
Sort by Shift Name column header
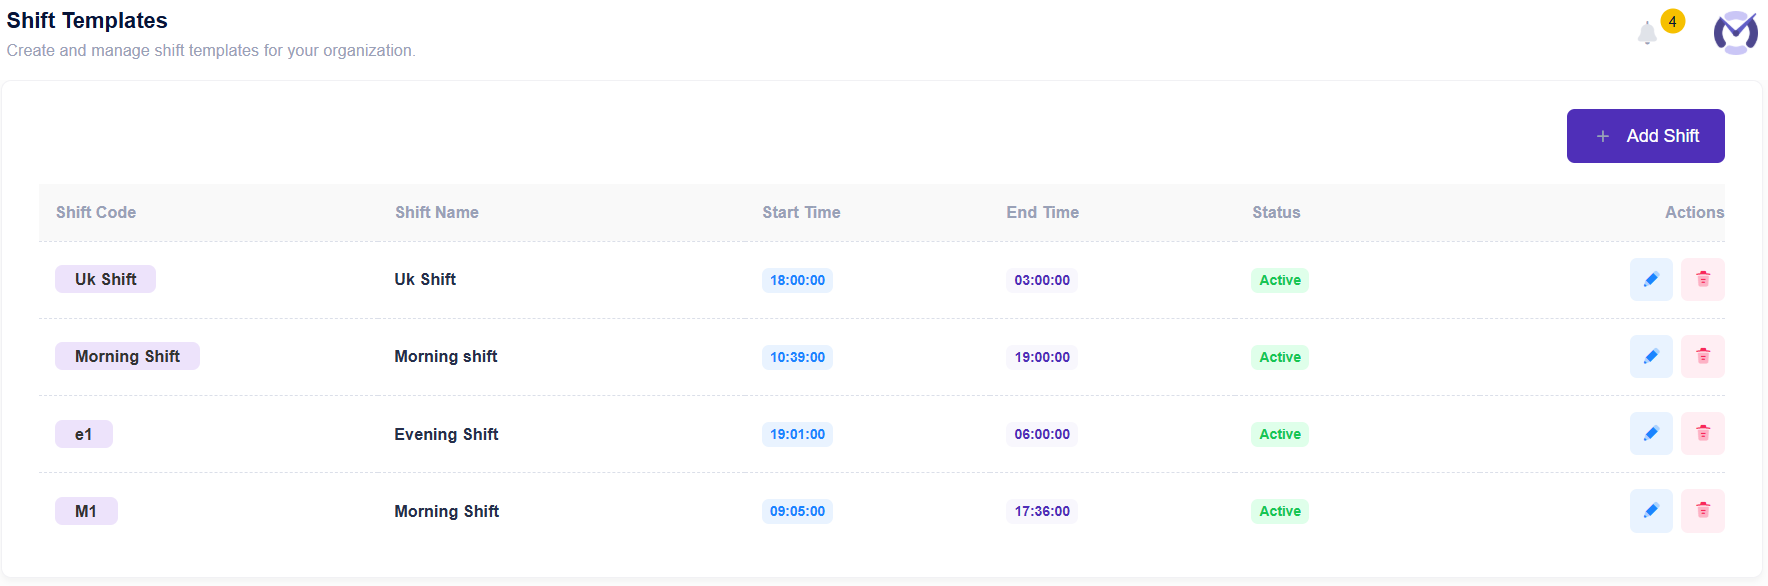[x=437, y=212]
